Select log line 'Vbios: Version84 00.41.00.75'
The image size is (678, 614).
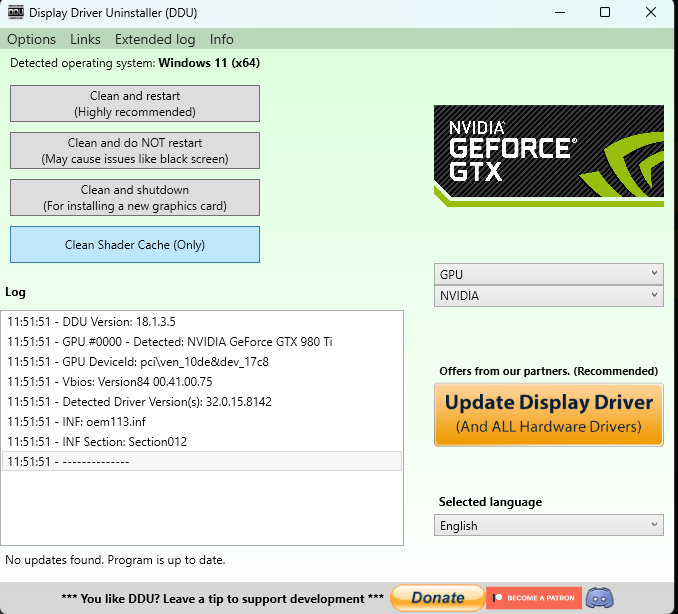coord(202,382)
